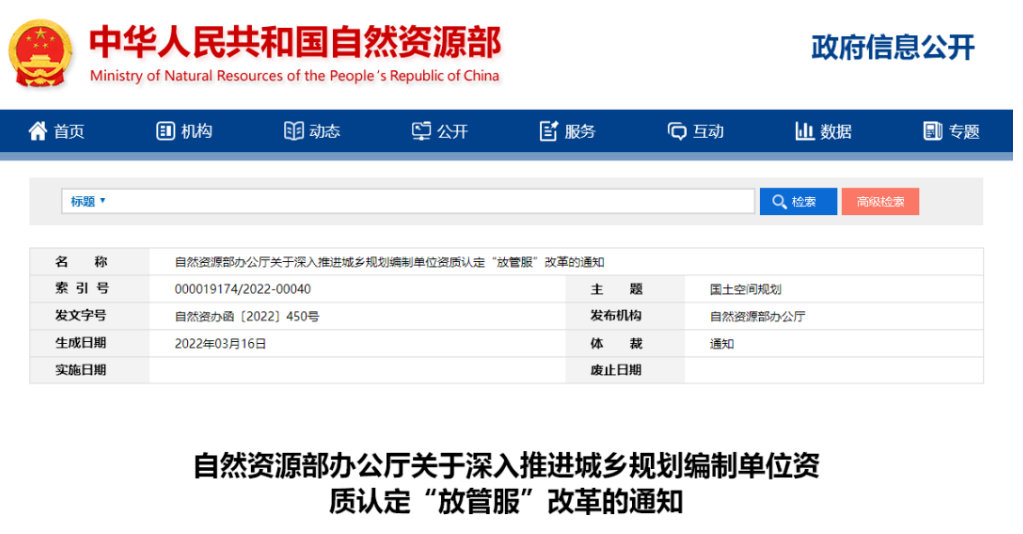Viewport: 1023px width, 534px height.
Task: Click the 互动 chat bubble icon
Action: [677, 131]
